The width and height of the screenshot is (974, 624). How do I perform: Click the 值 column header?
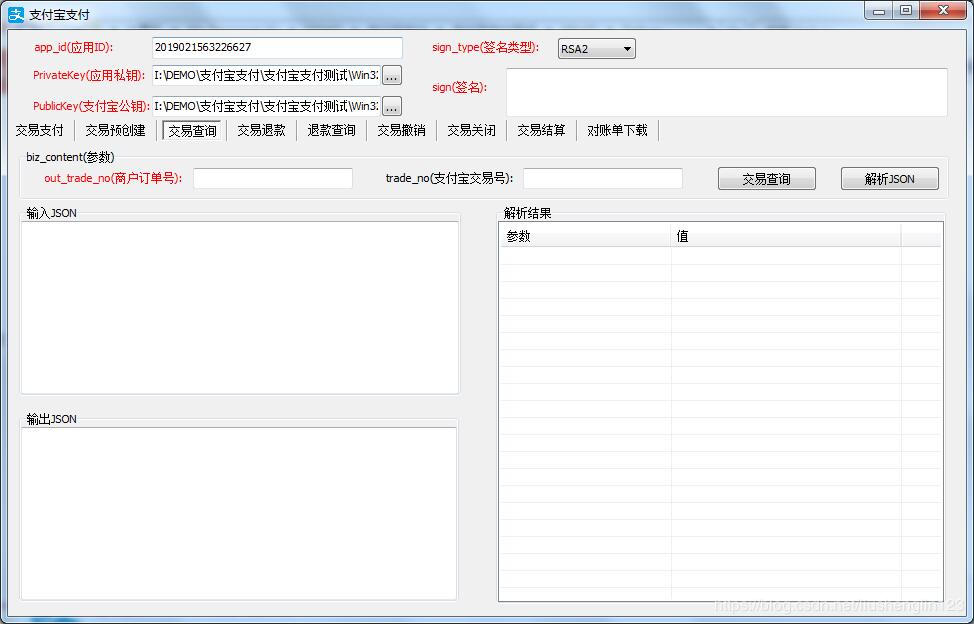pos(786,236)
